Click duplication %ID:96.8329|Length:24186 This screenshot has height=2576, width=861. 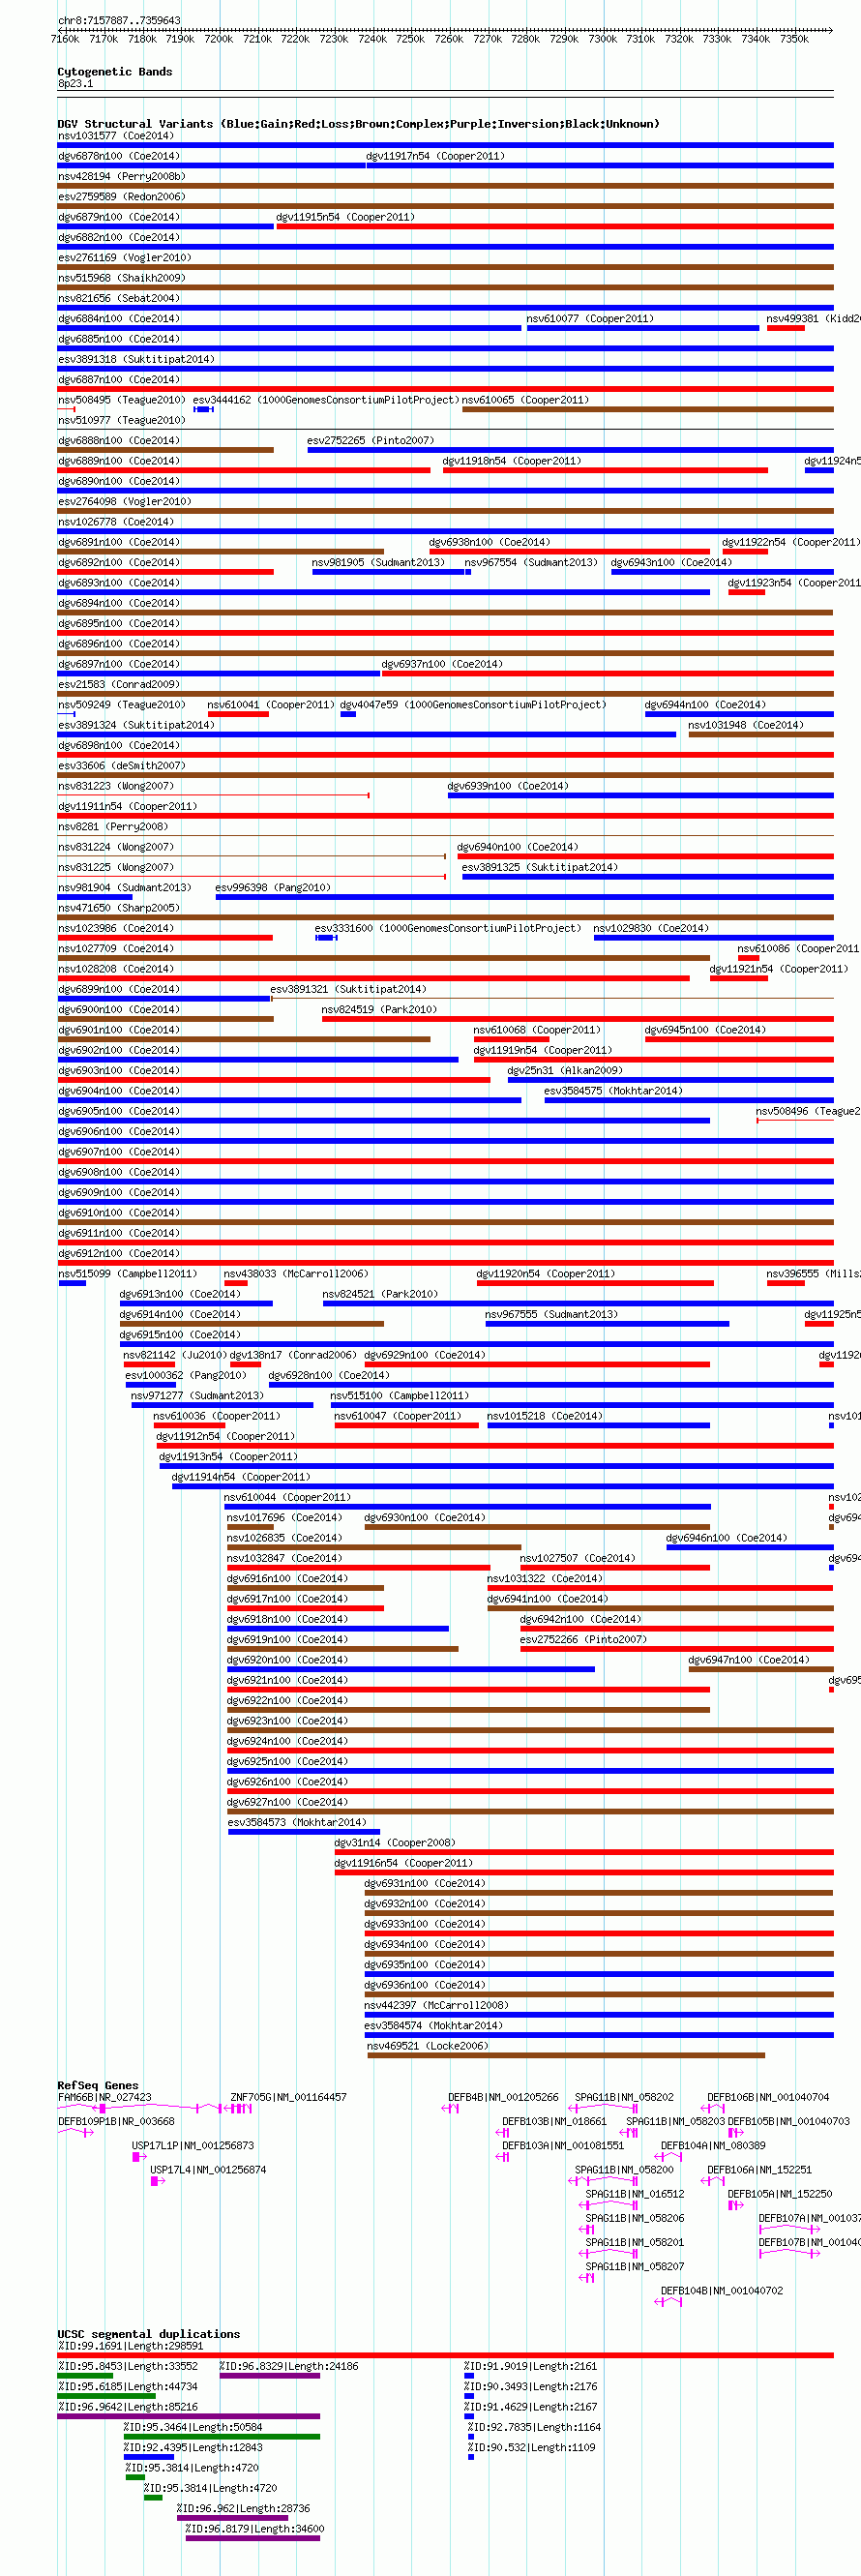[289, 2366]
